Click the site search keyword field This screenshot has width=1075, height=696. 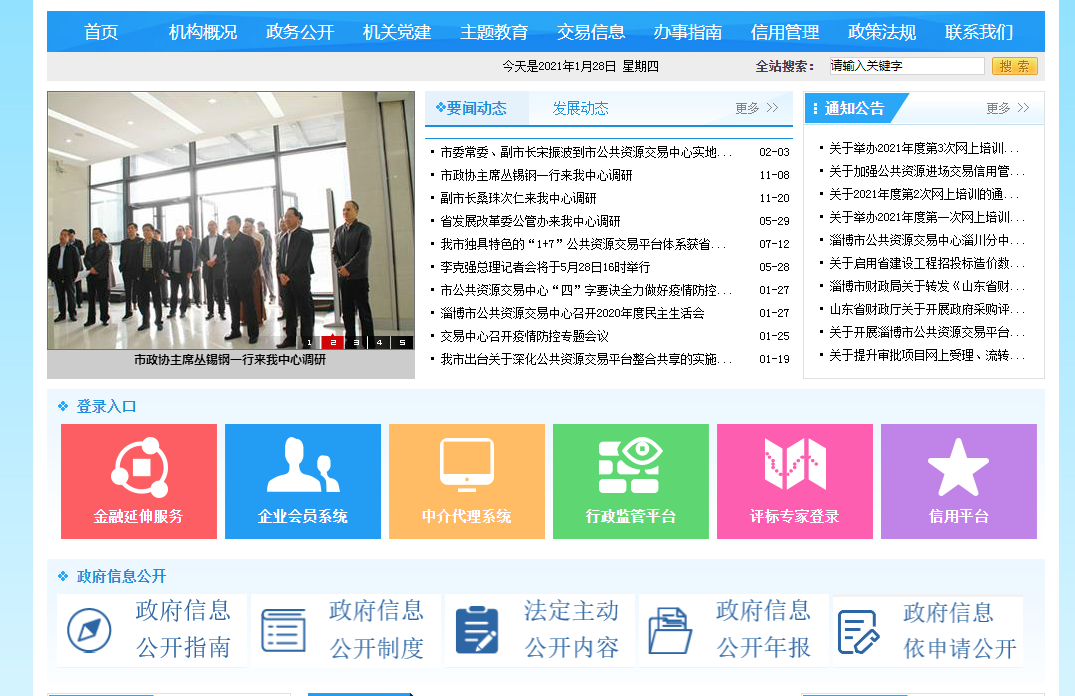tap(905, 66)
